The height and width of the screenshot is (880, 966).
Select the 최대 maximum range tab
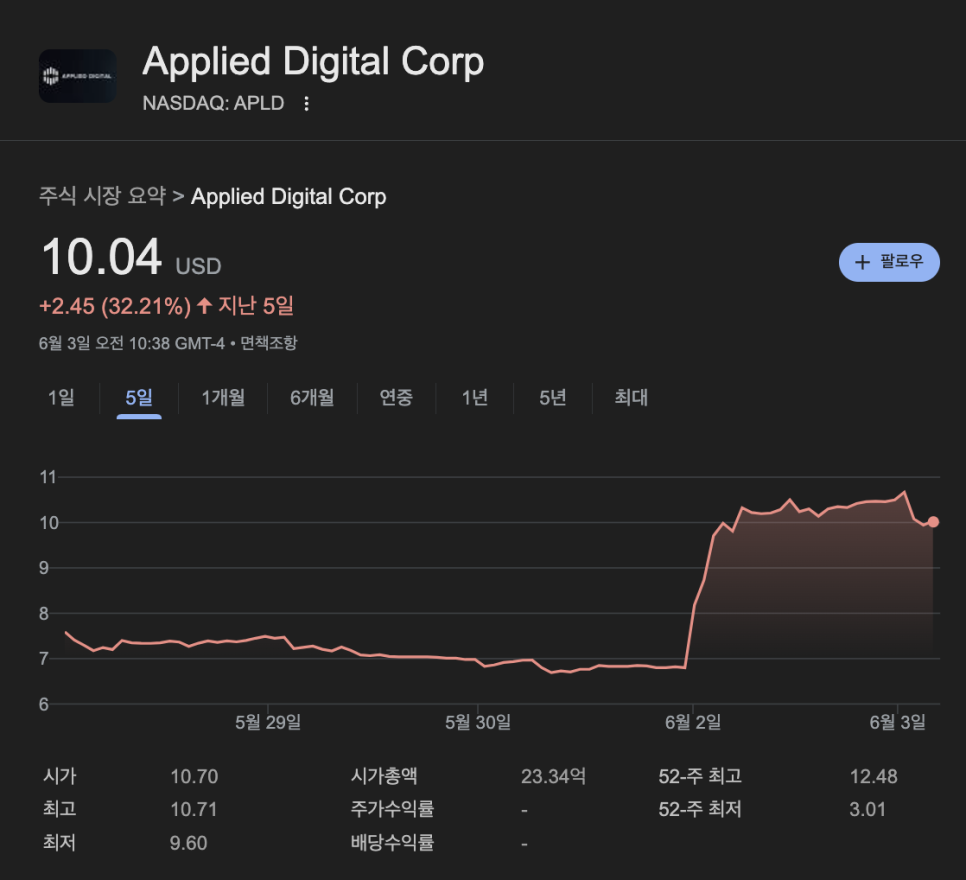(x=631, y=397)
